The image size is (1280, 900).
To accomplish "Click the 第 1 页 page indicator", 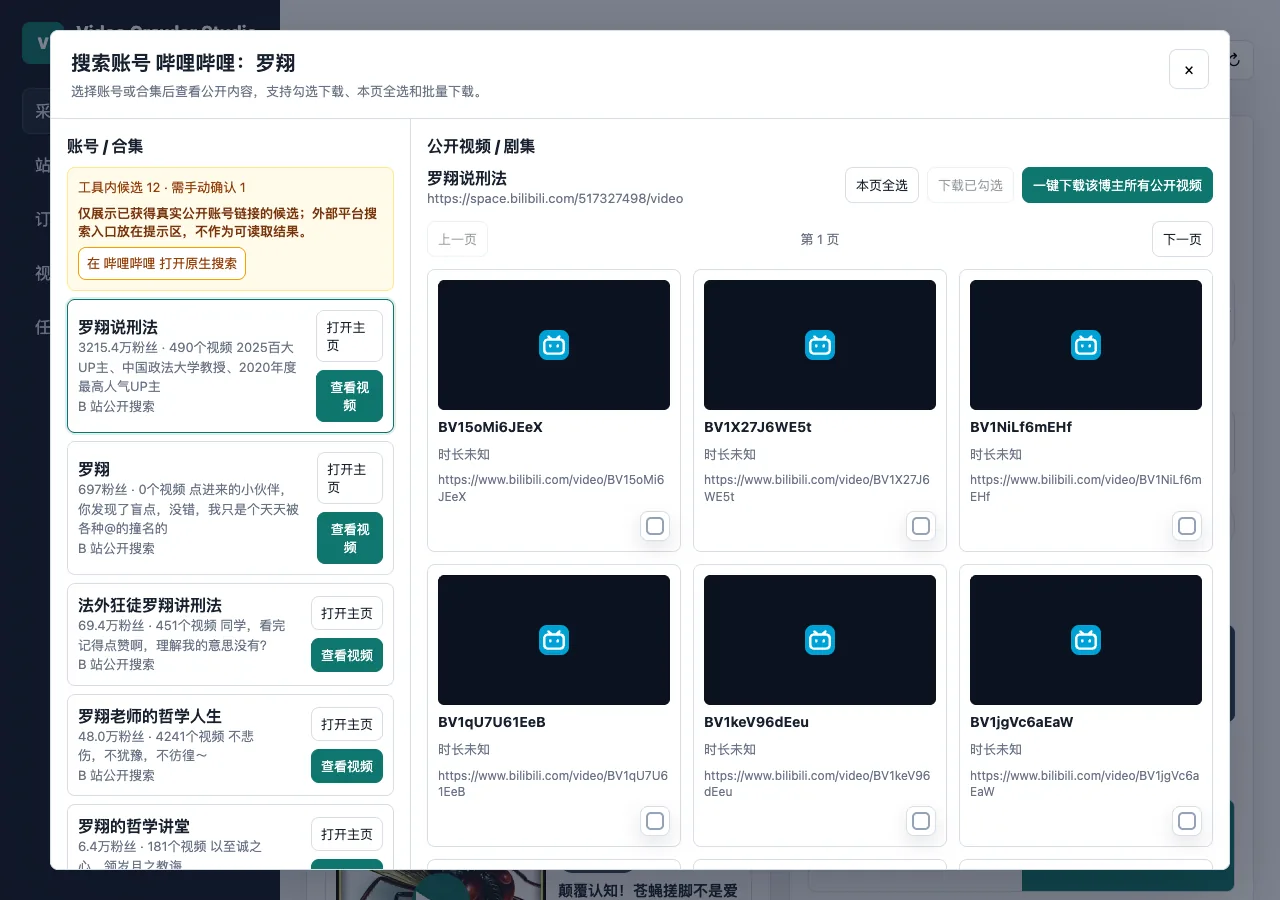I will 820,239.
